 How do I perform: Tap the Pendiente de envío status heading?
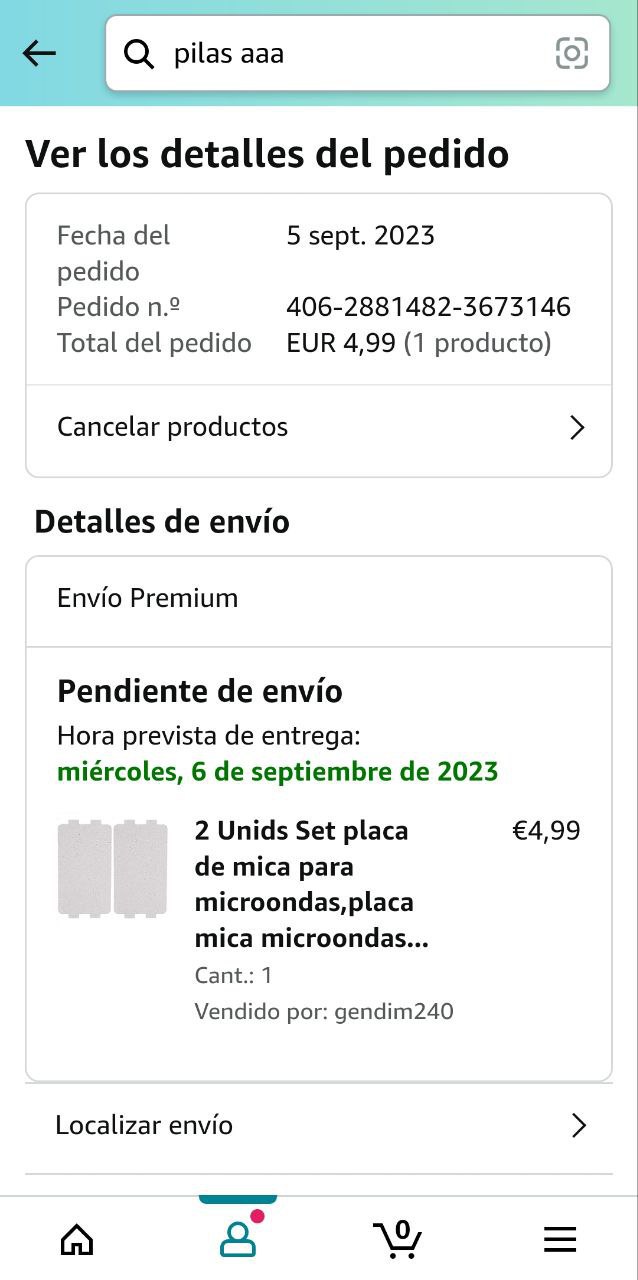200,691
